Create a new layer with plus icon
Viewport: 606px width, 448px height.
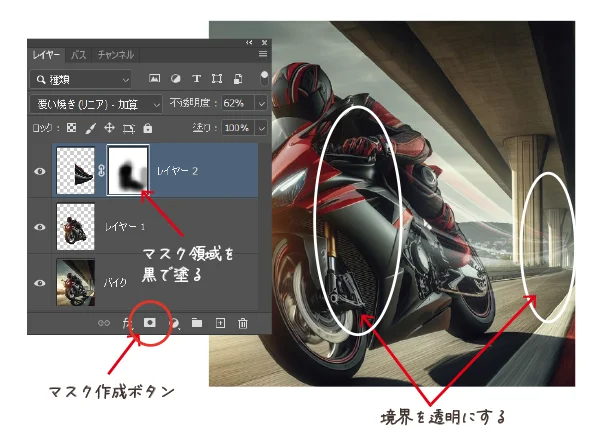pos(220,323)
